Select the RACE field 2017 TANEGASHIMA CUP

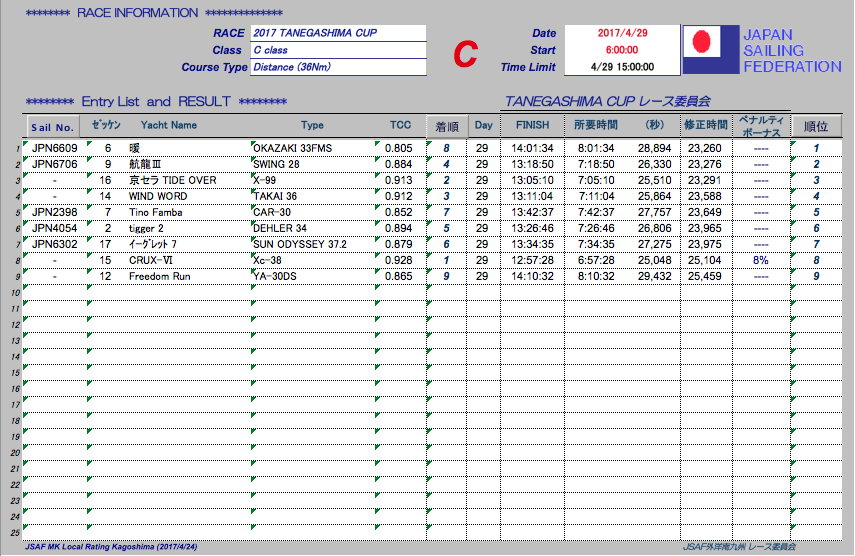click(338, 33)
